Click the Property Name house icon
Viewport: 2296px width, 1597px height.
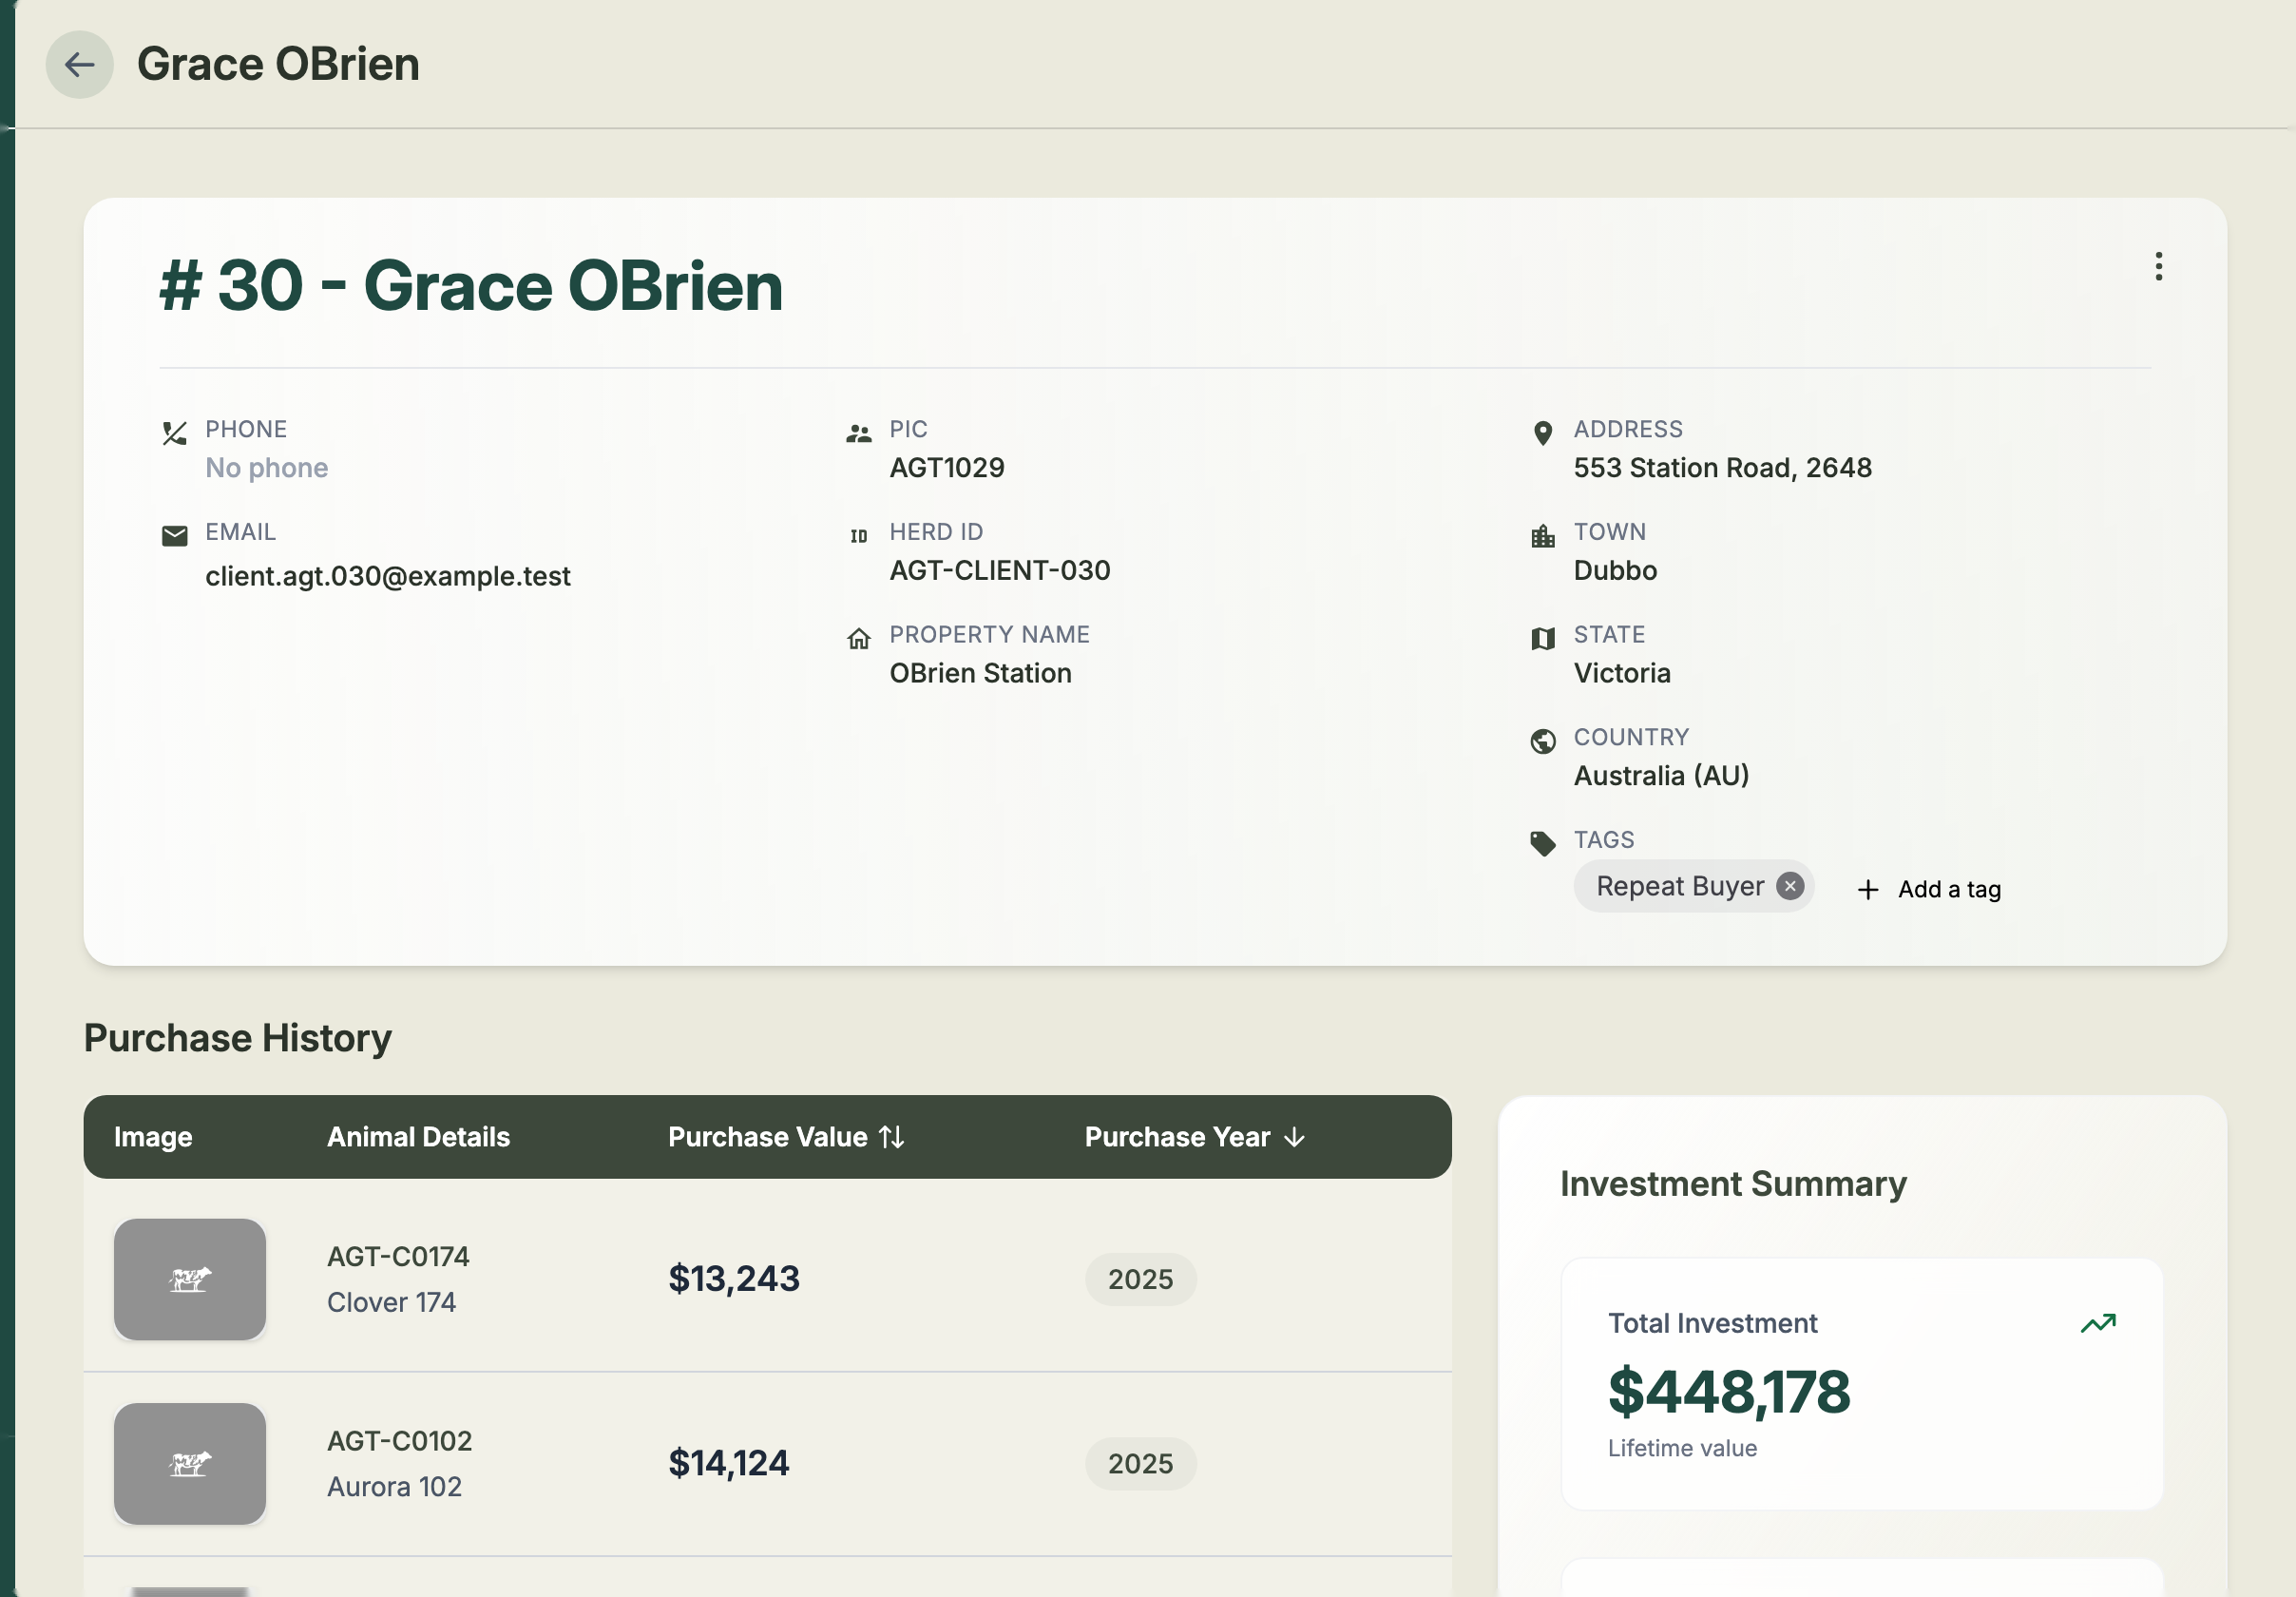coord(858,638)
